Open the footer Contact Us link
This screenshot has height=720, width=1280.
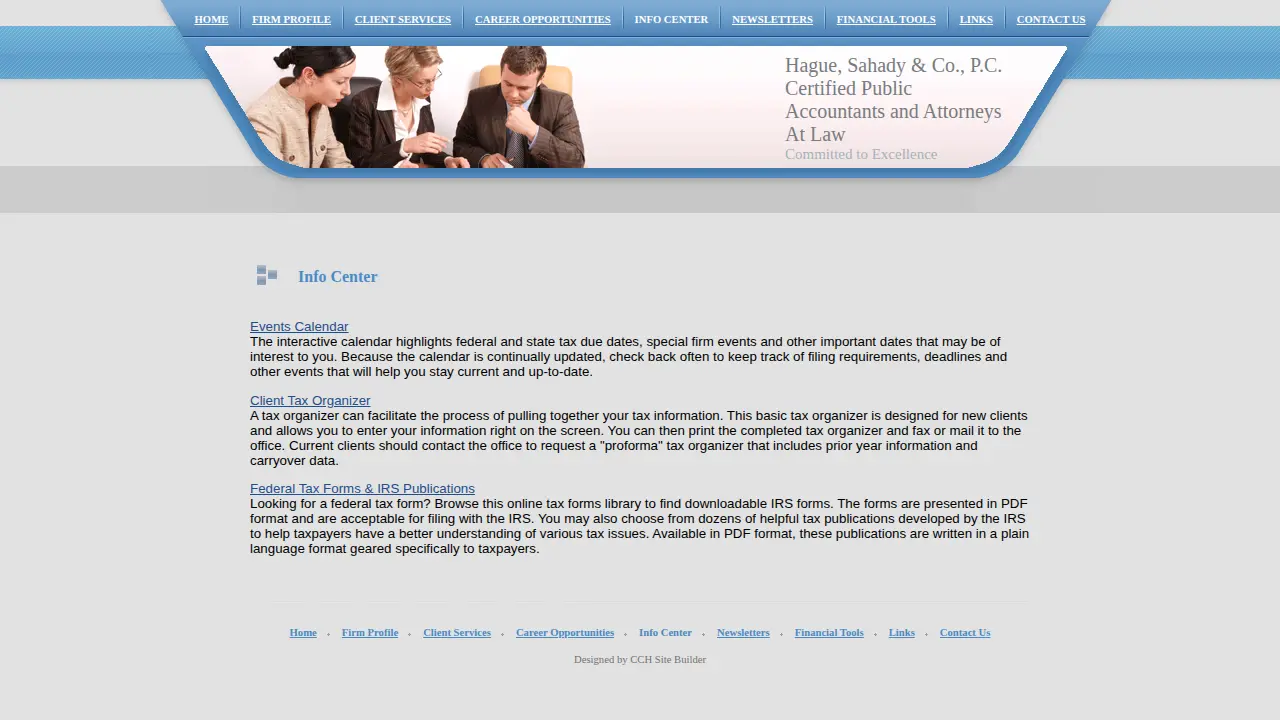965,632
